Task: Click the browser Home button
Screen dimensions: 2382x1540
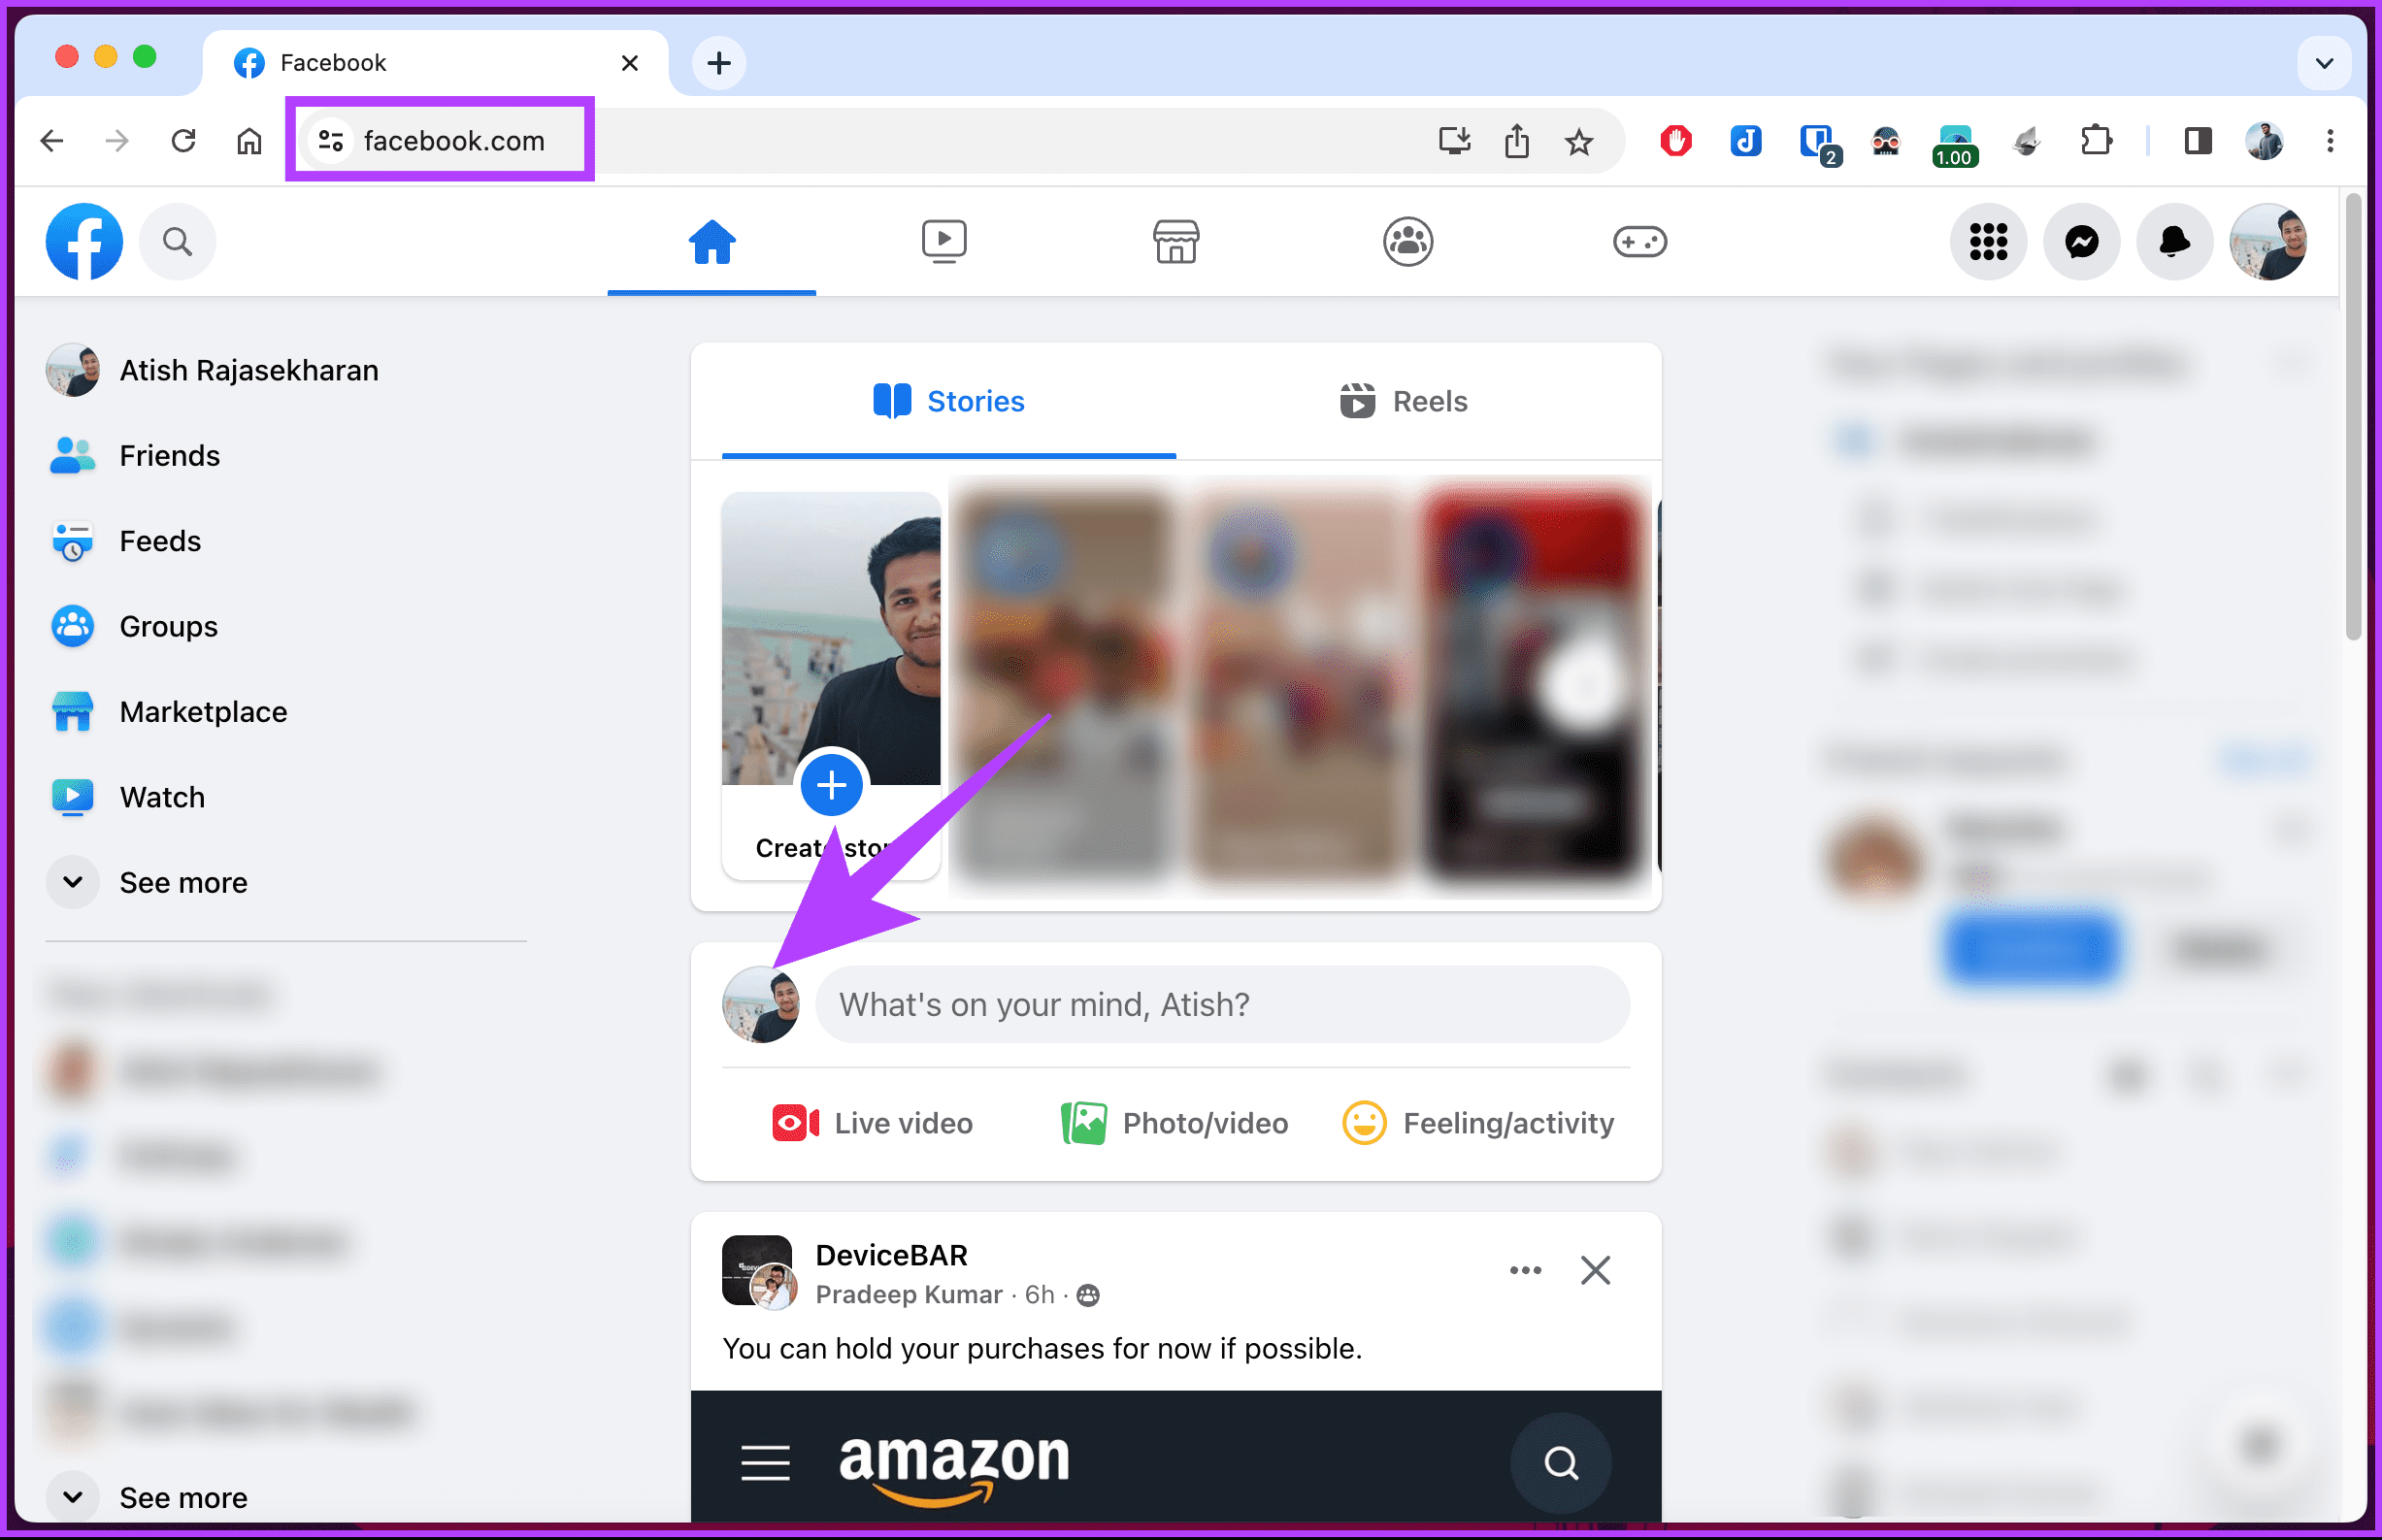Action: click(249, 141)
